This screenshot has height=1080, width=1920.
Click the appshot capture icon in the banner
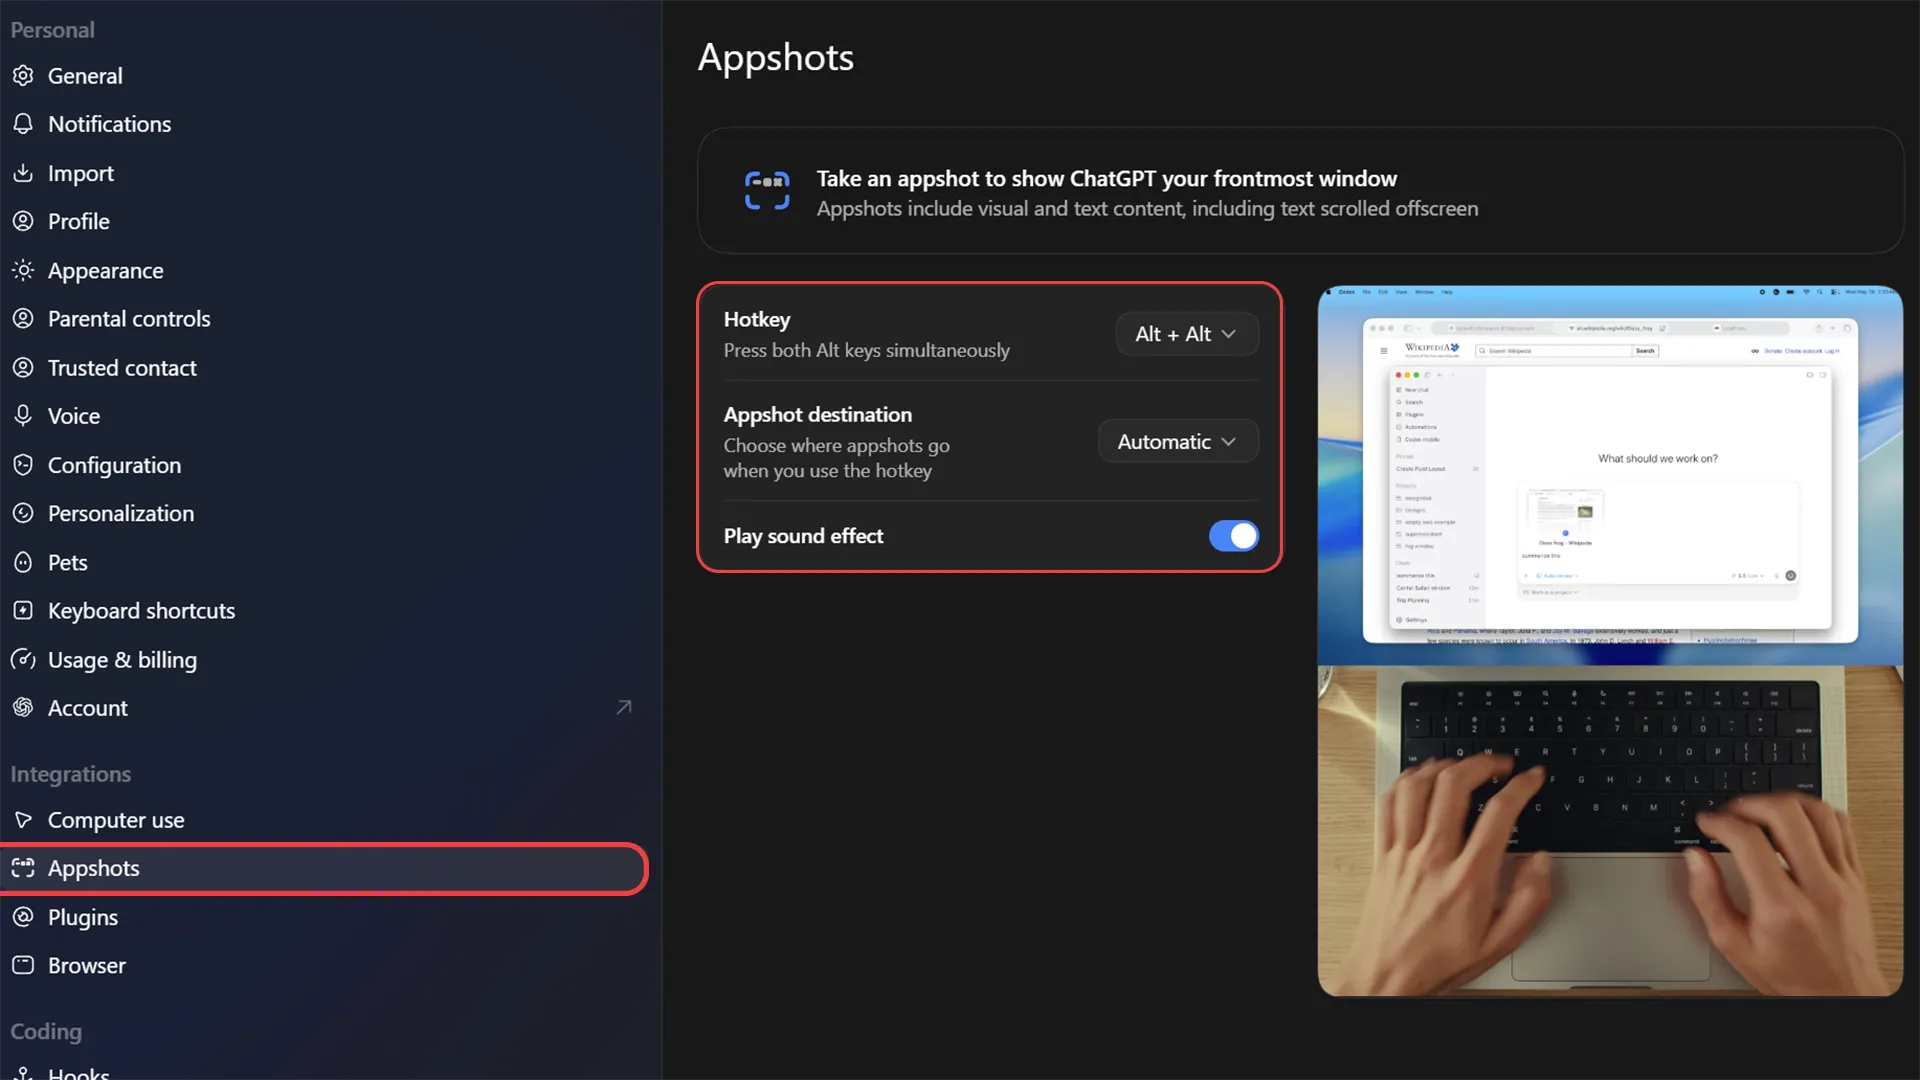[x=767, y=190]
